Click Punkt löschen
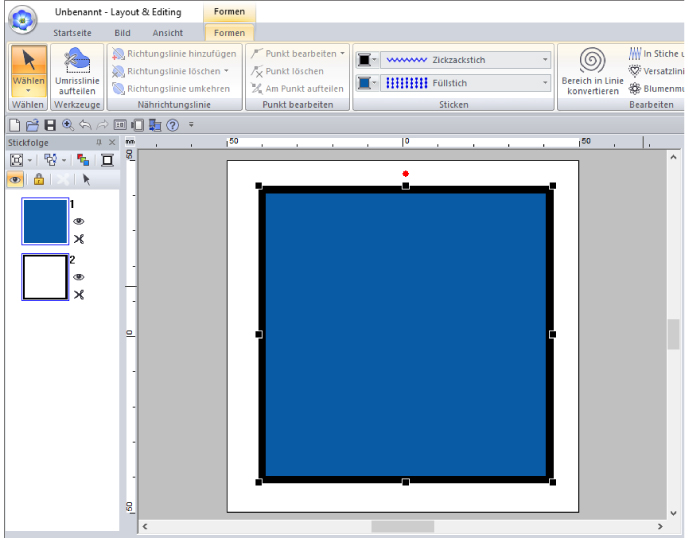 pyautogui.click(x=287, y=71)
